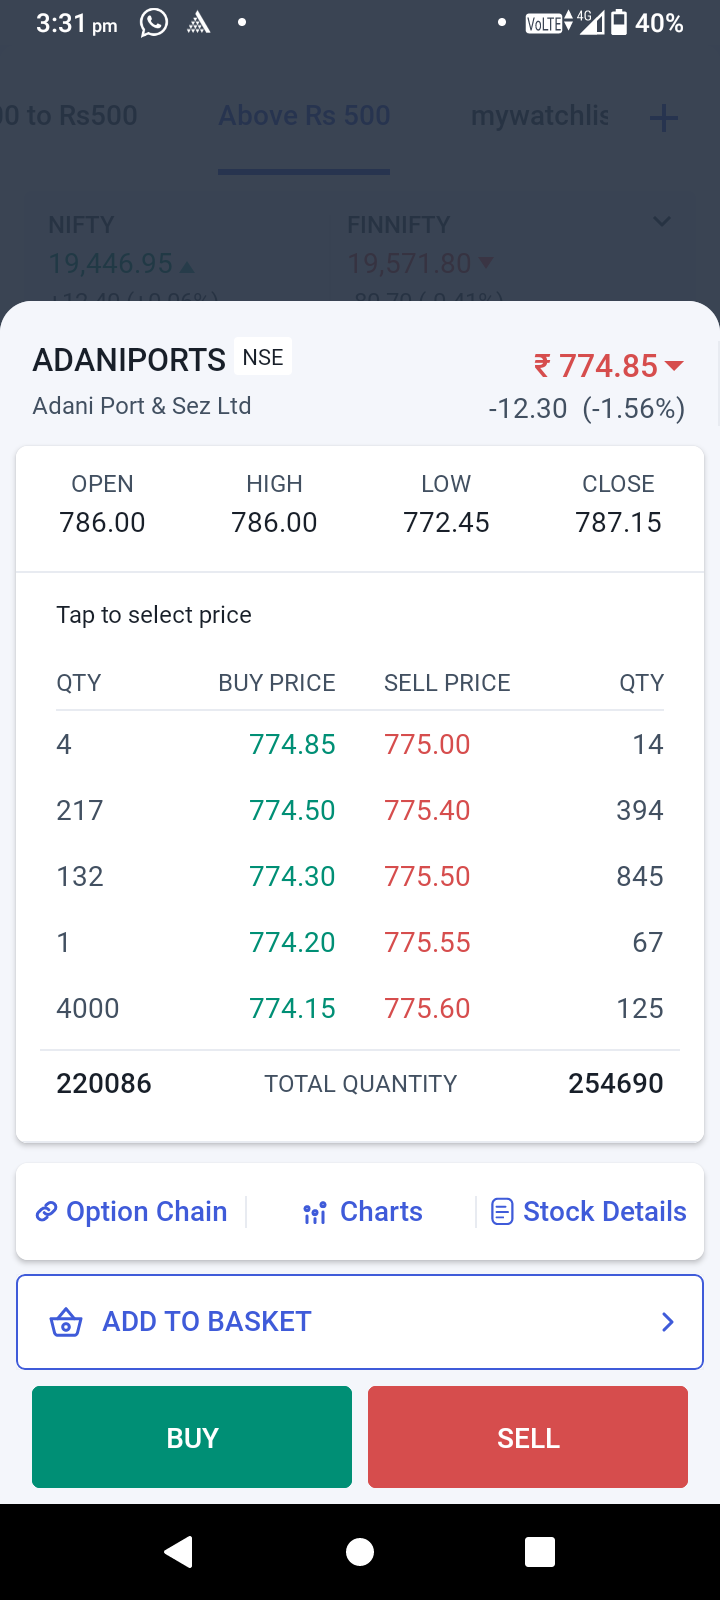
Task: Tap the red price down arrow
Action: 674,366
